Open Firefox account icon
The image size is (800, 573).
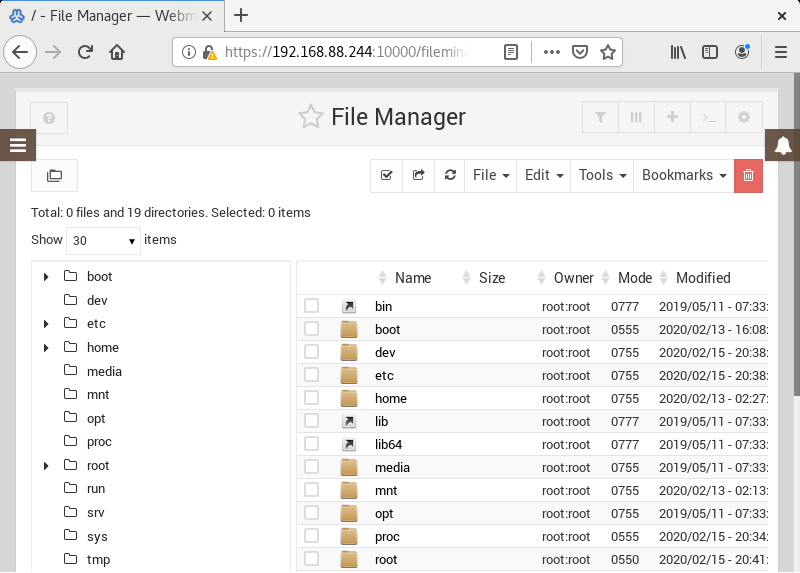[742, 52]
